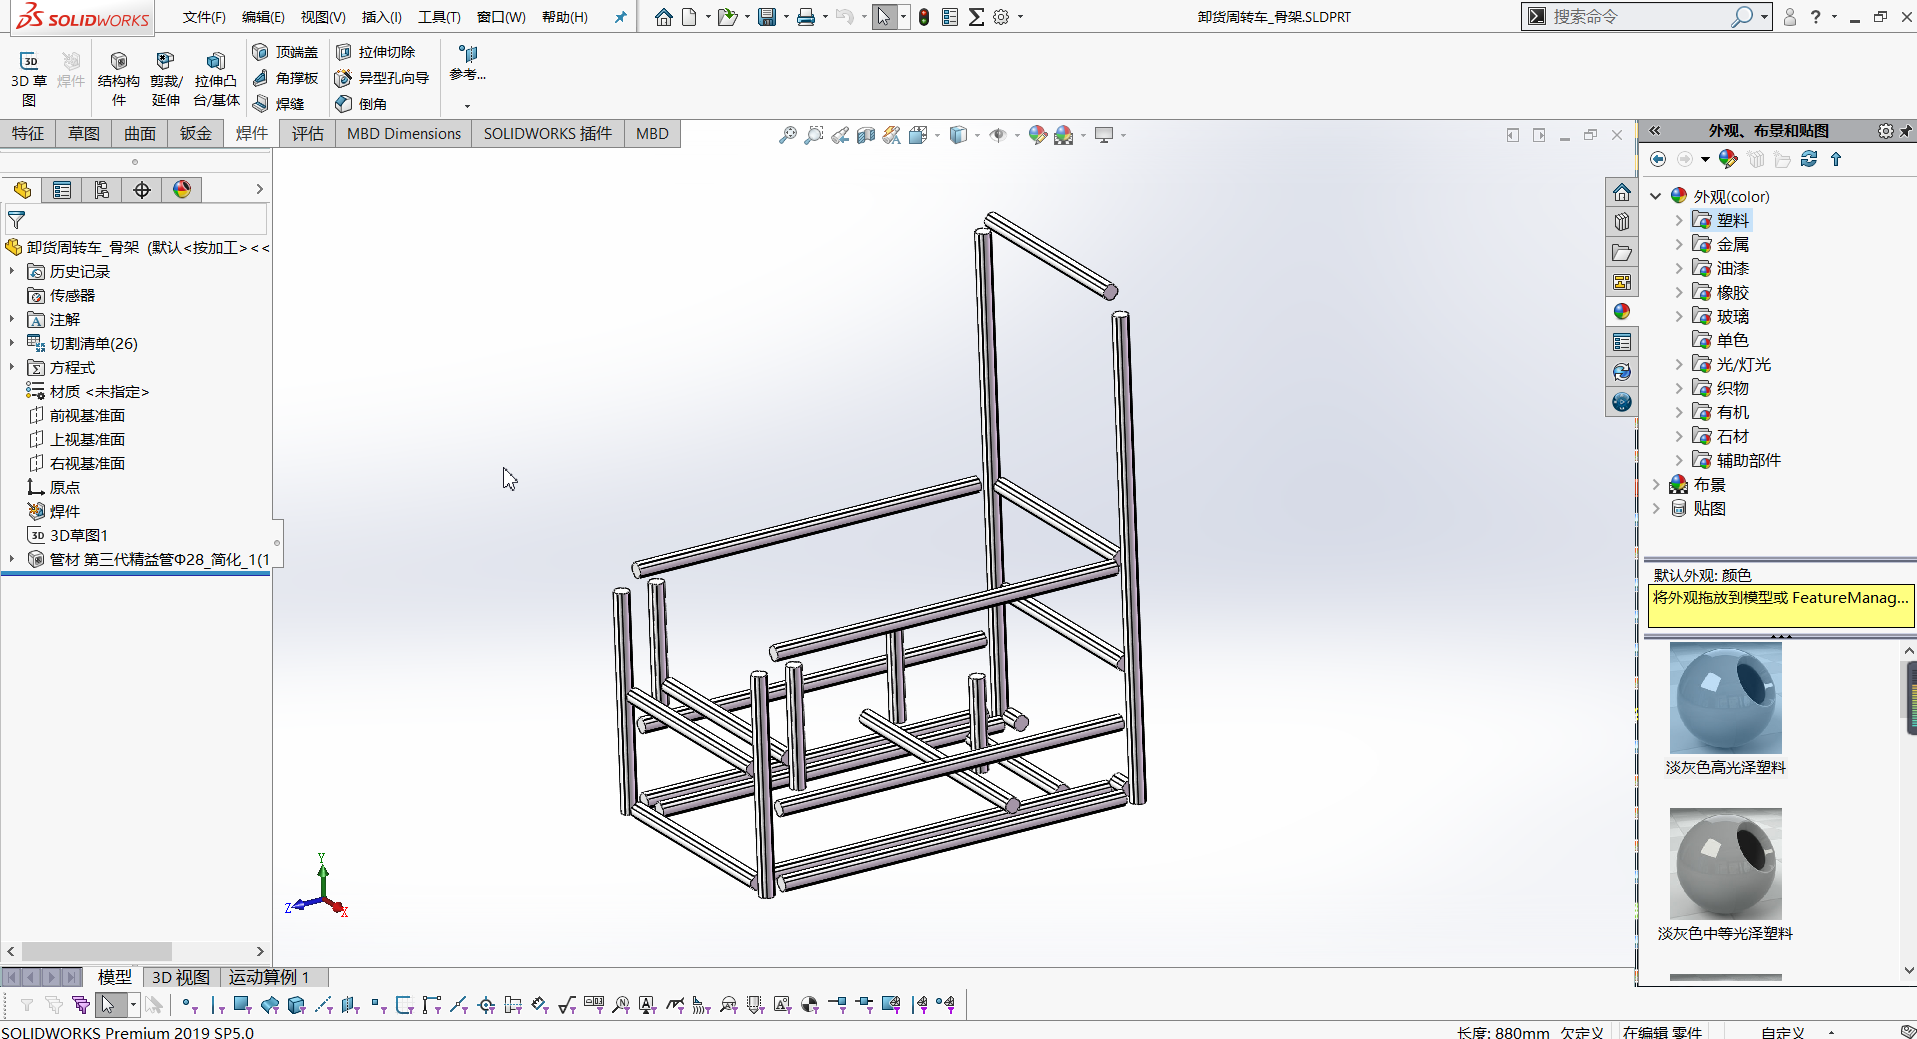The height and width of the screenshot is (1039, 1917).
Task: Open the 工具(T) menu
Action: click(439, 17)
